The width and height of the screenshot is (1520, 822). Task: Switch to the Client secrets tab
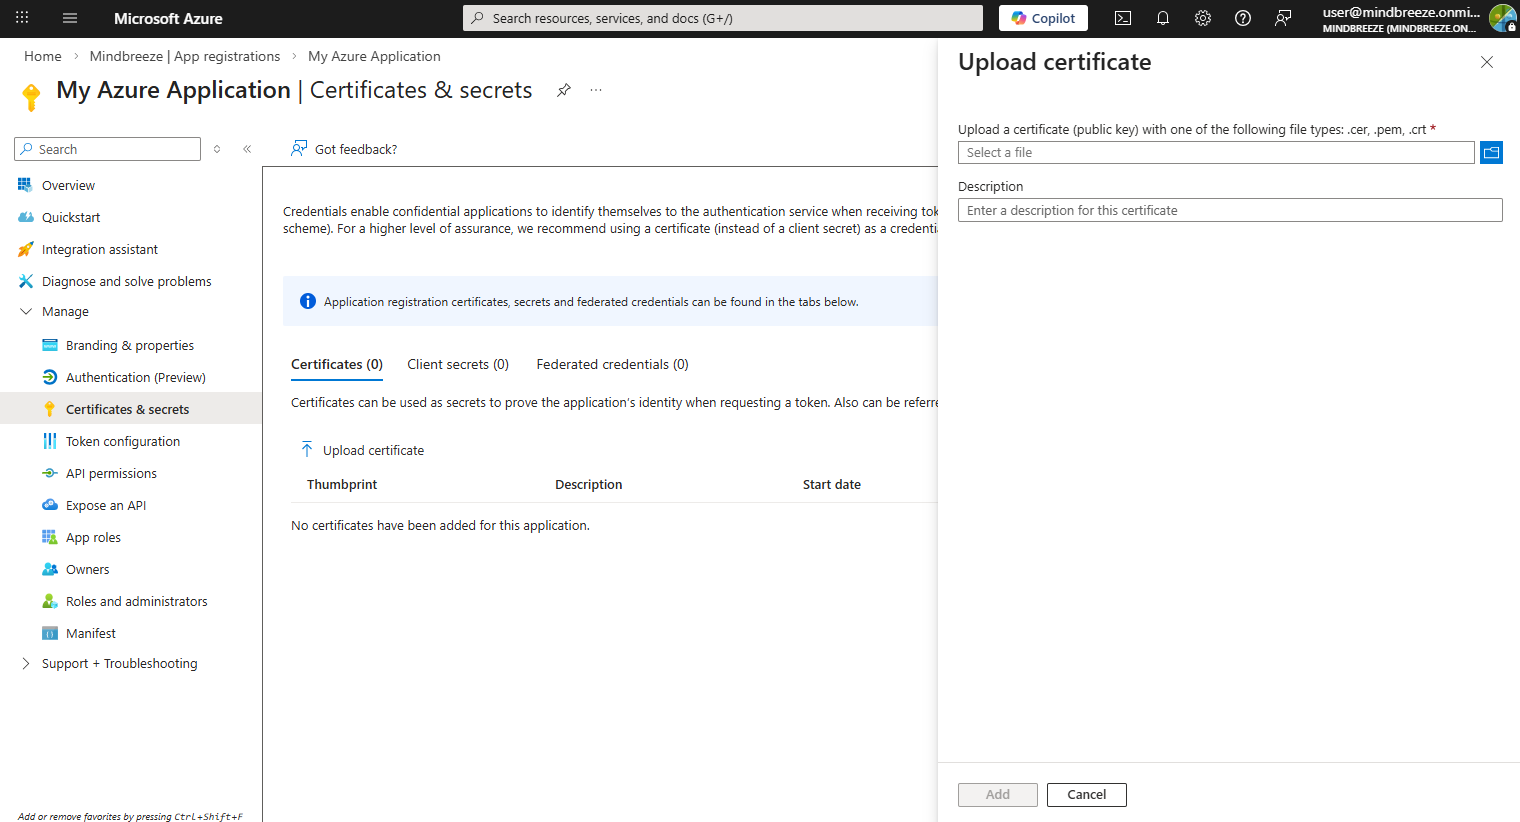click(x=458, y=365)
